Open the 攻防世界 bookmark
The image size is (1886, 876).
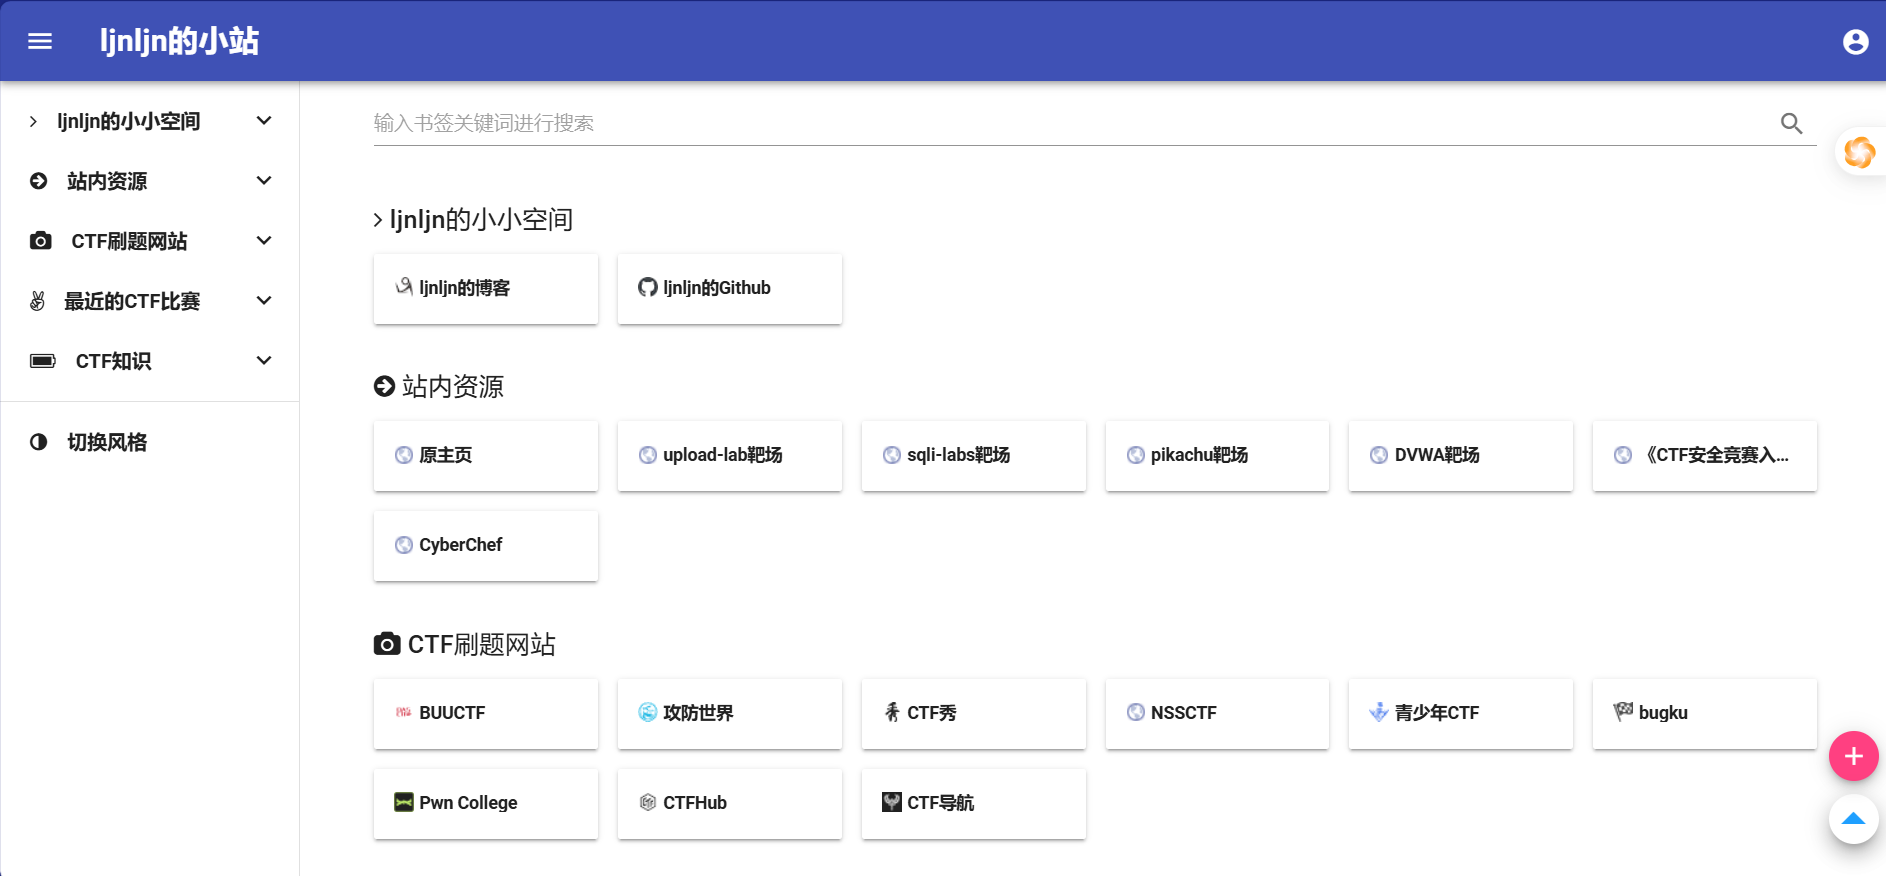point(730,713)
